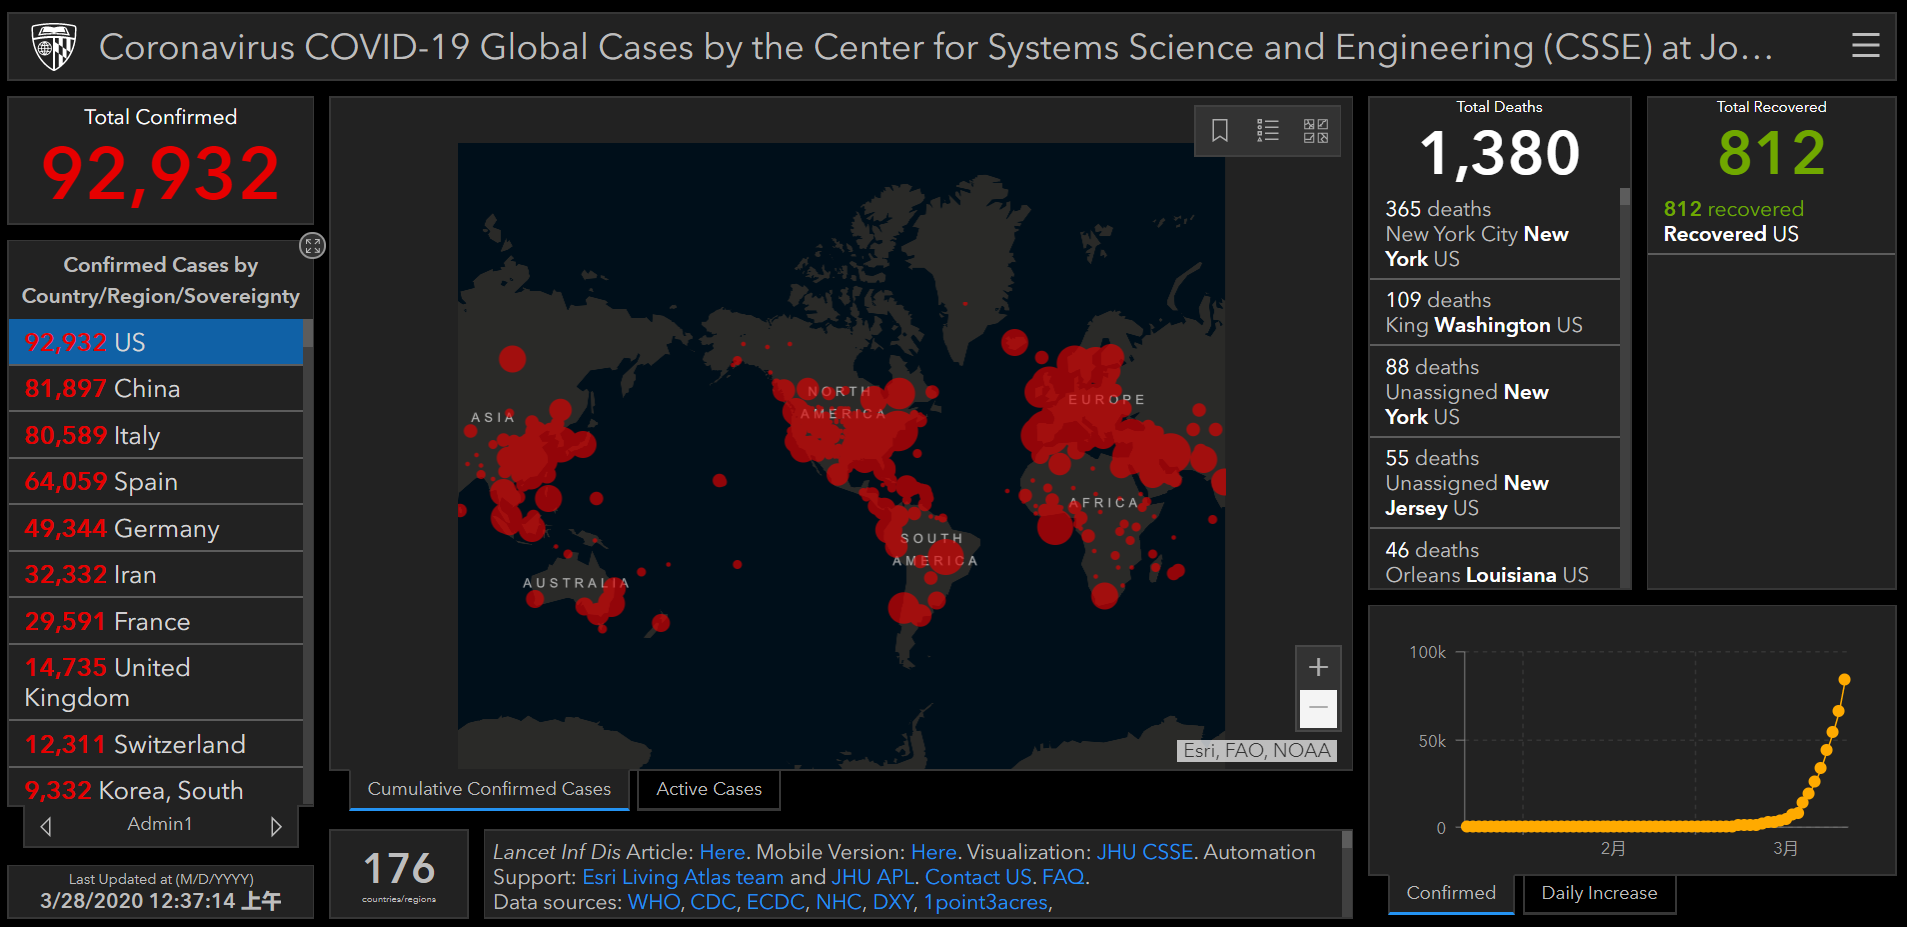The image size is (1907, 927).
Task: Select the 64,059 Spain row
Action: click(156, 481)
